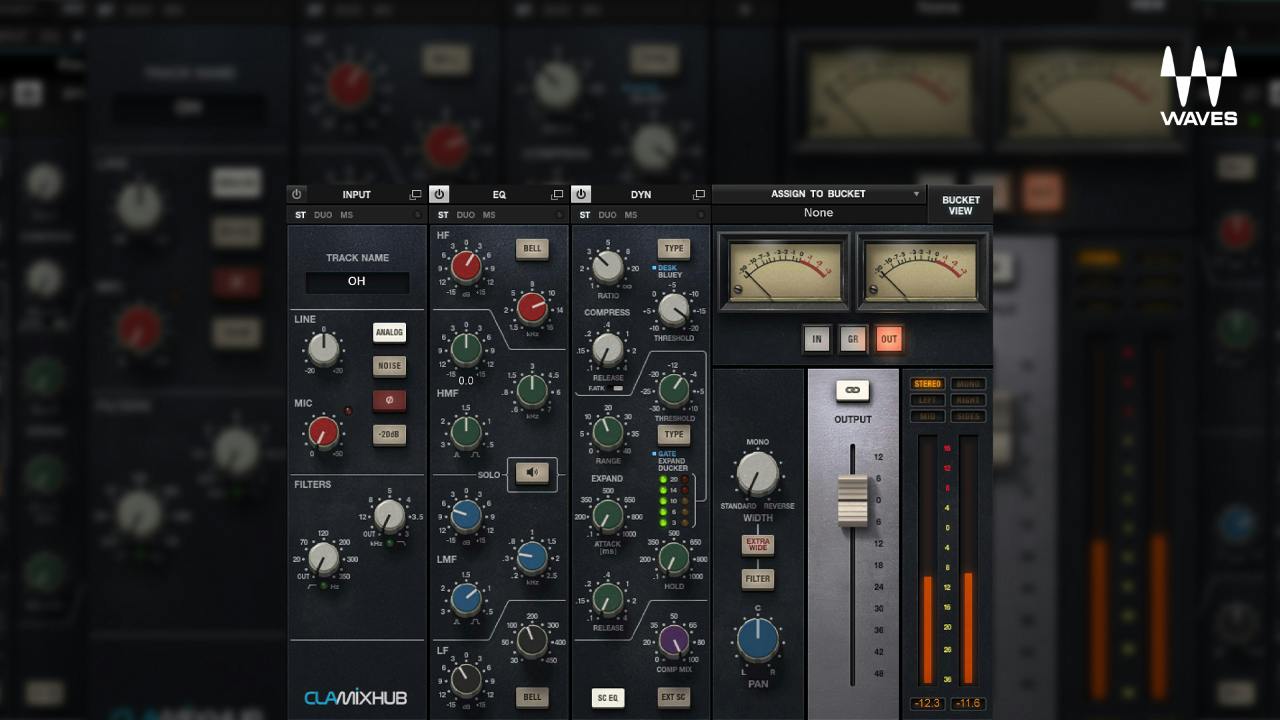The image size is (1280, 720).
Task: Select STEREO meter mode
Action: point(927,384)
